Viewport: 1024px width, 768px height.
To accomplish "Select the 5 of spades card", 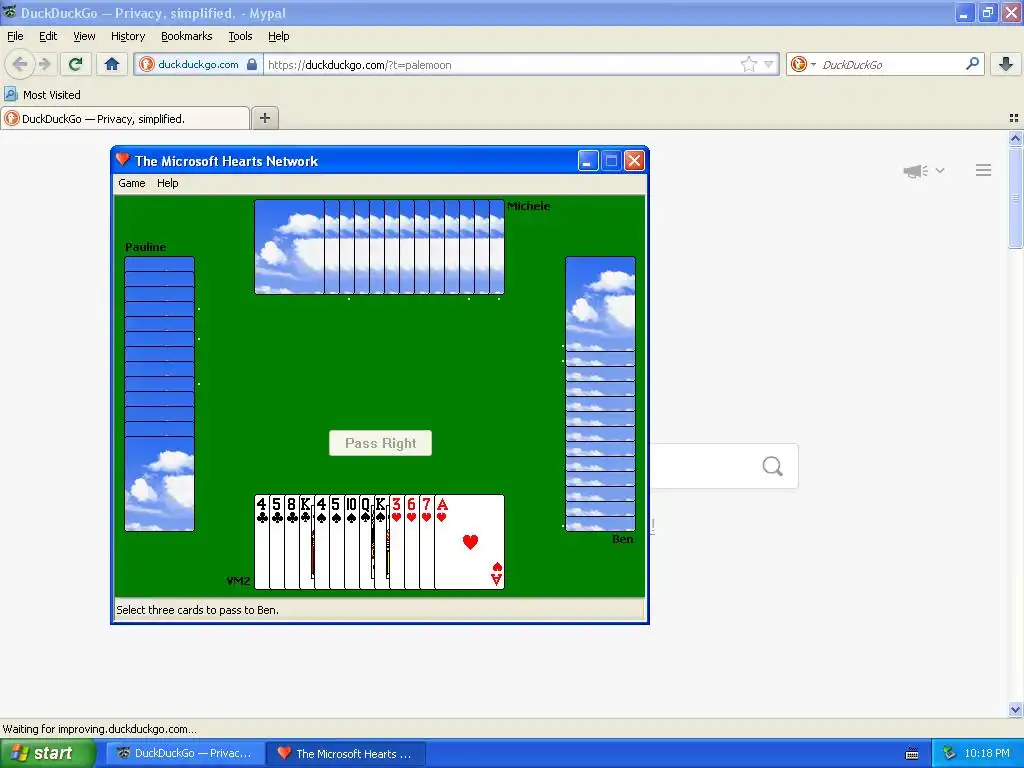I will 336,542.
